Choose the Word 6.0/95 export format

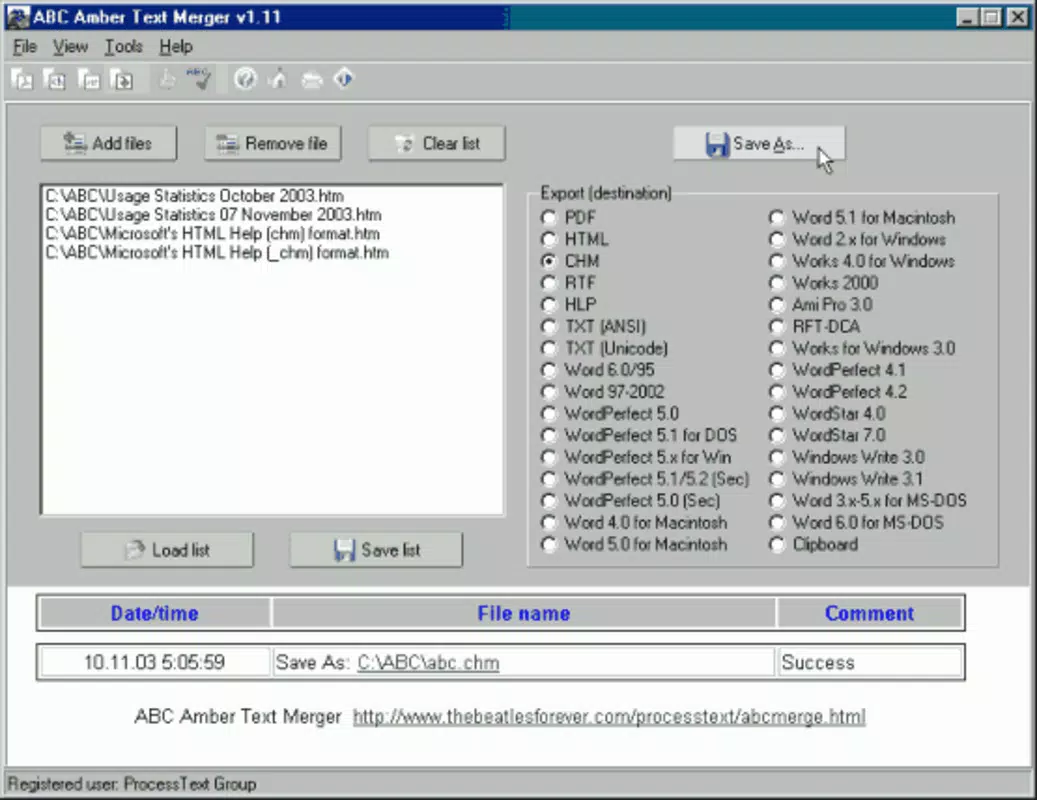[x=598, y=370]
